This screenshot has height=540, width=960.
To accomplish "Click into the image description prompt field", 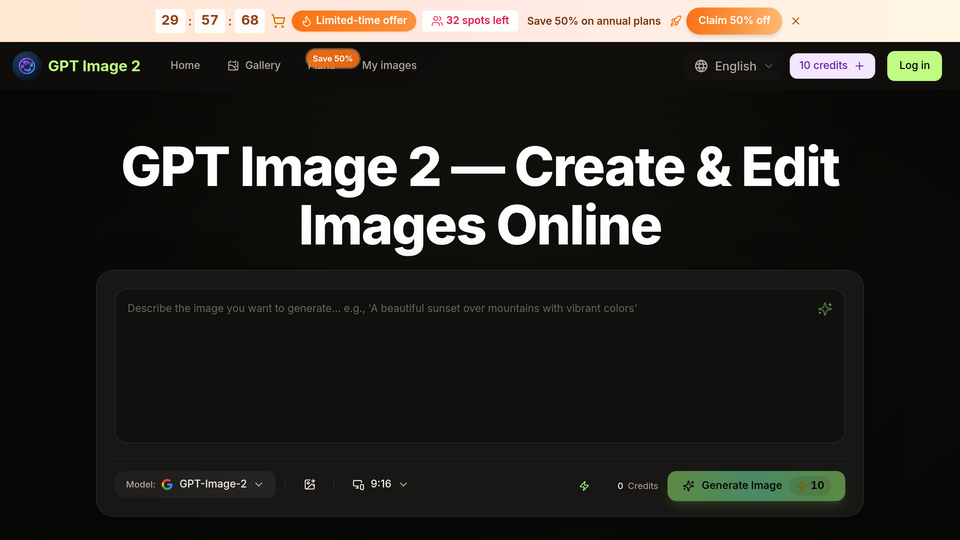I will tap(480, 366).
